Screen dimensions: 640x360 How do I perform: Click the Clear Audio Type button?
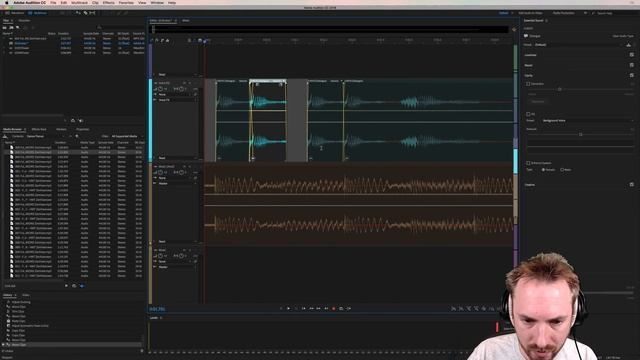[622, 36]
